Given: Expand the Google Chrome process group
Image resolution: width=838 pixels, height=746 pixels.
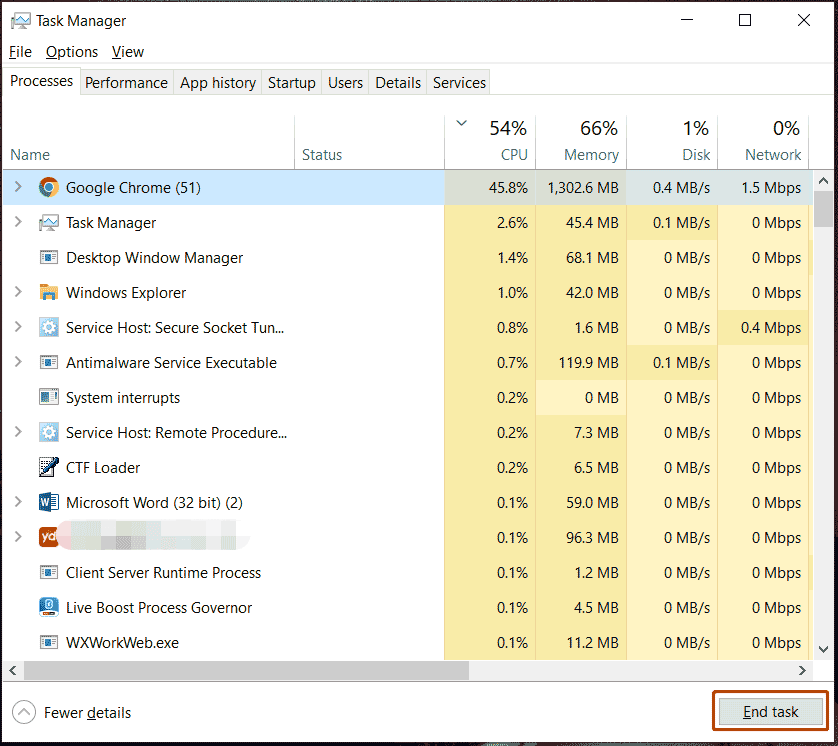Looking at the screenshot, I should [x=18, y=187].
